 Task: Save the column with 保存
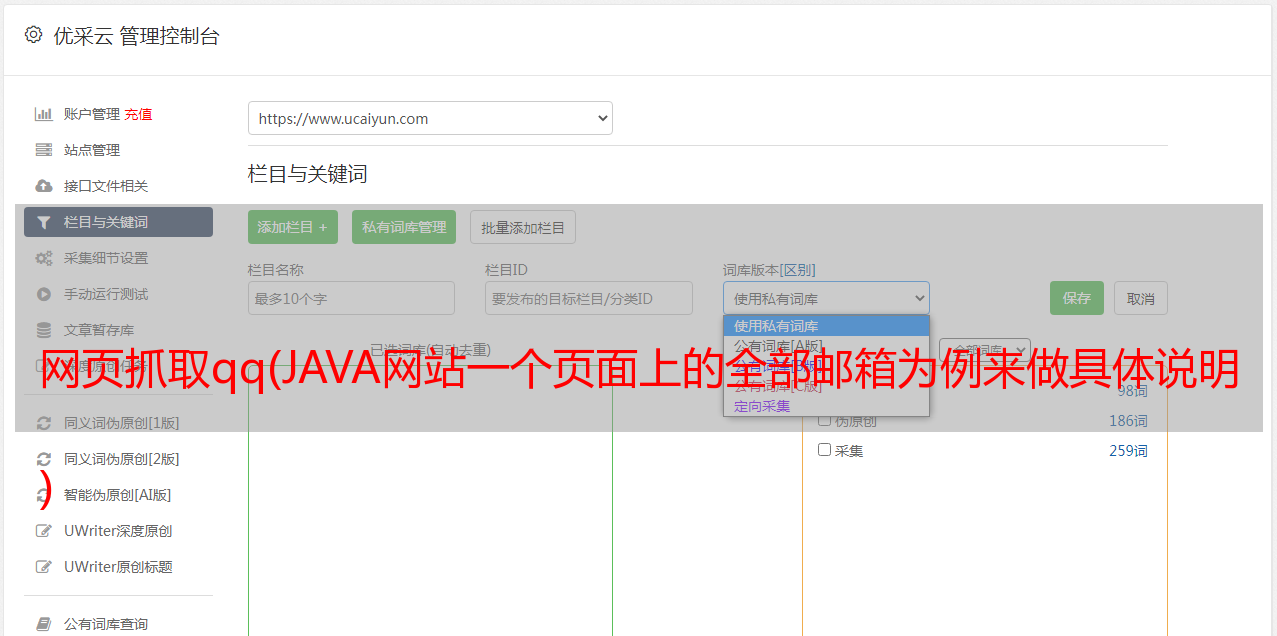click(1077, 298)
